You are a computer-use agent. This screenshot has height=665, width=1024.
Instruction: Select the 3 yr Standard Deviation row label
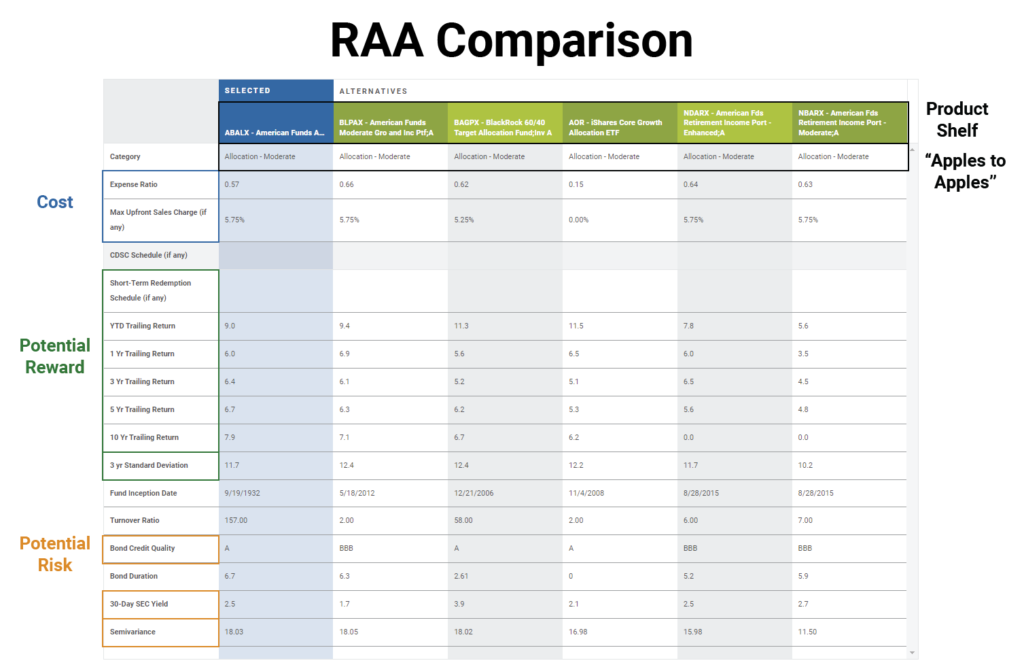(152, 465)
